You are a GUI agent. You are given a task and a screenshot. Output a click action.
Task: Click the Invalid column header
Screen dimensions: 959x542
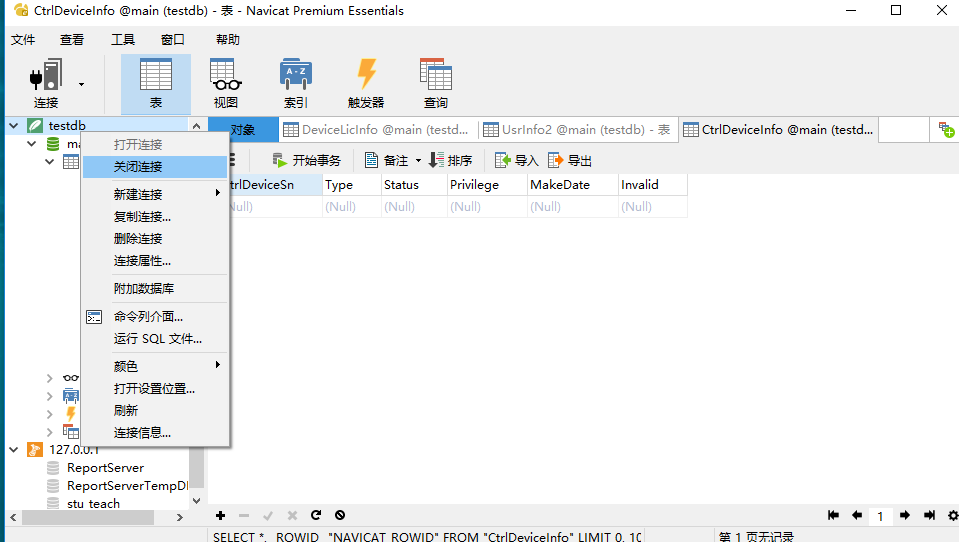point(652,185)
